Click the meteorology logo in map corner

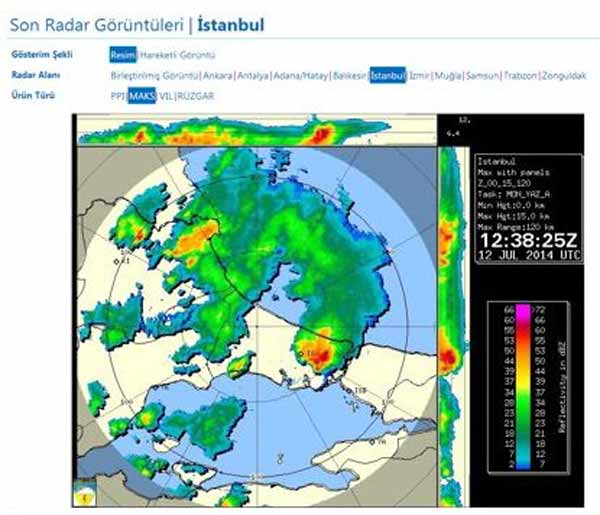click(90, 495)
